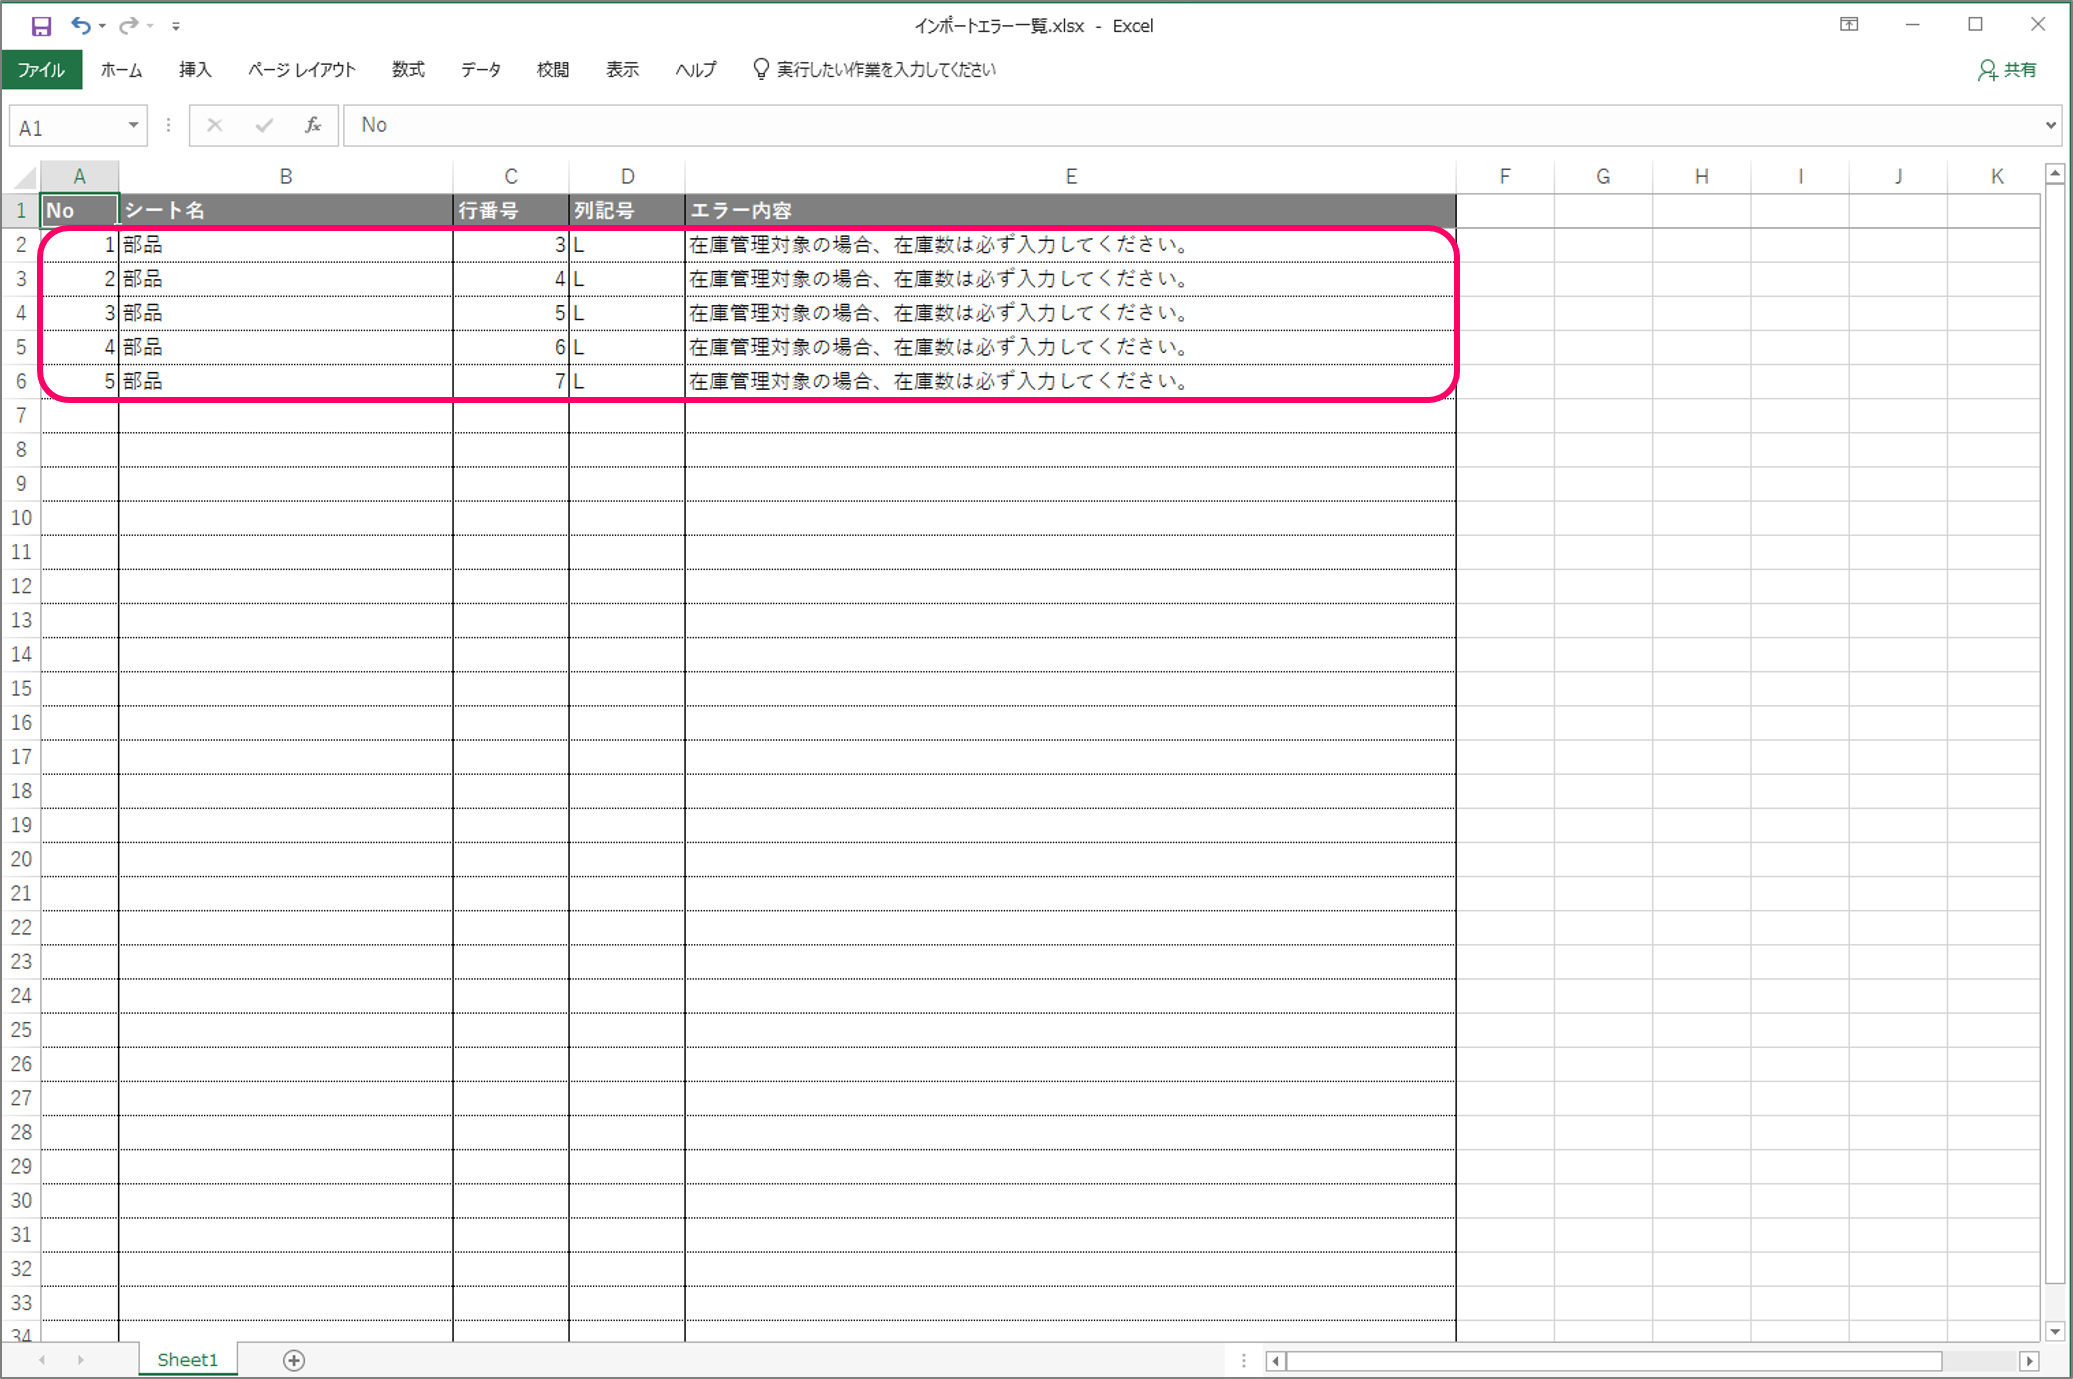Click the Insert Function fx icon
Viewport: 2073px width, 1379px height.
tap(313, 125)
